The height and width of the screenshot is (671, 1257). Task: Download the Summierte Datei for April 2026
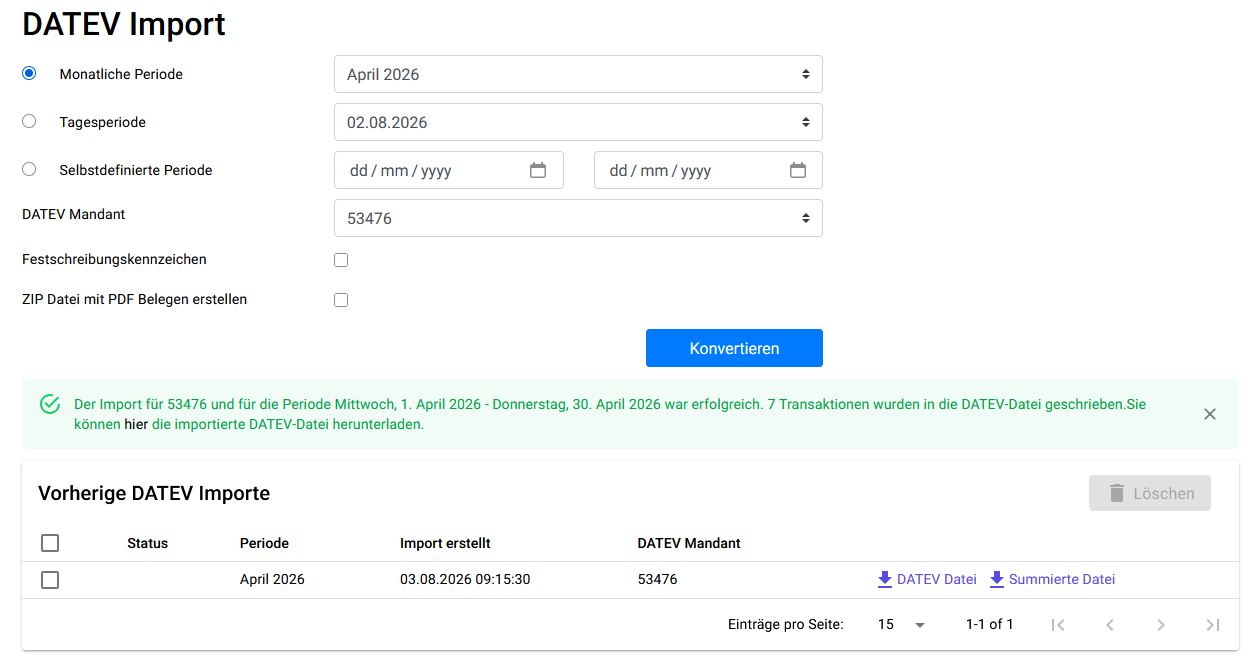pyautogui.click(x=1052, y=579)
